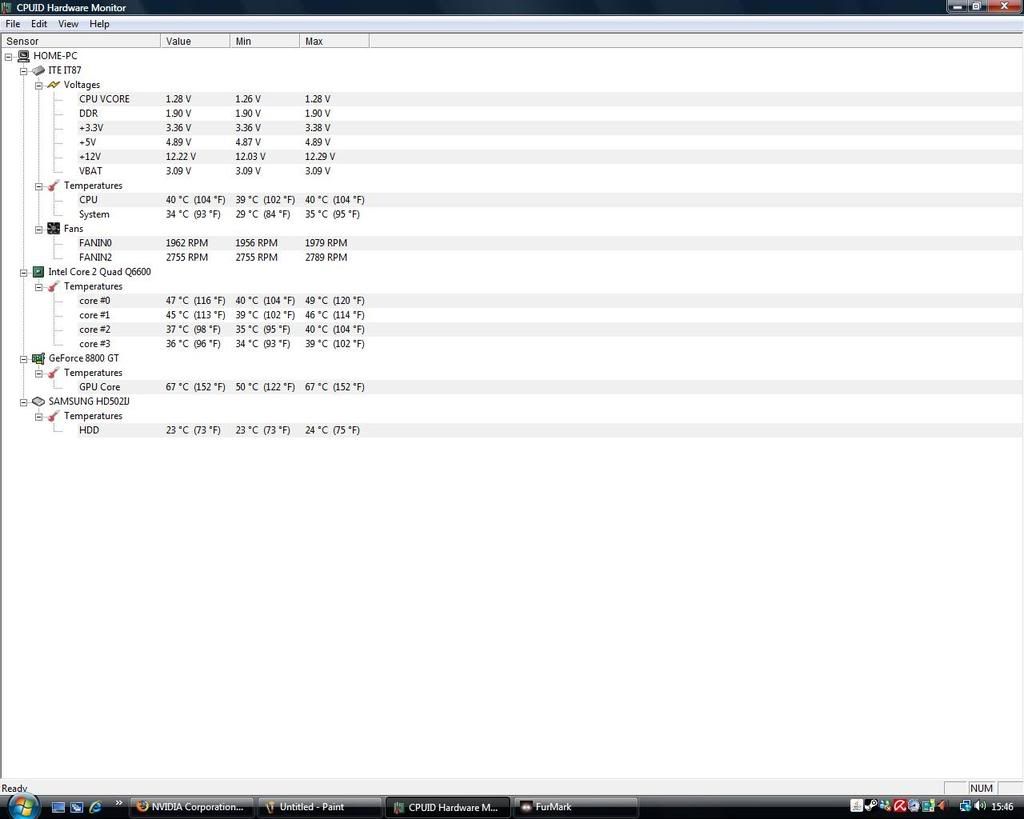This screenshot has width=1024, height=819.
Task: Click the SAMSUNG HD502IJ drive icon
Action: tap(39, 402)
